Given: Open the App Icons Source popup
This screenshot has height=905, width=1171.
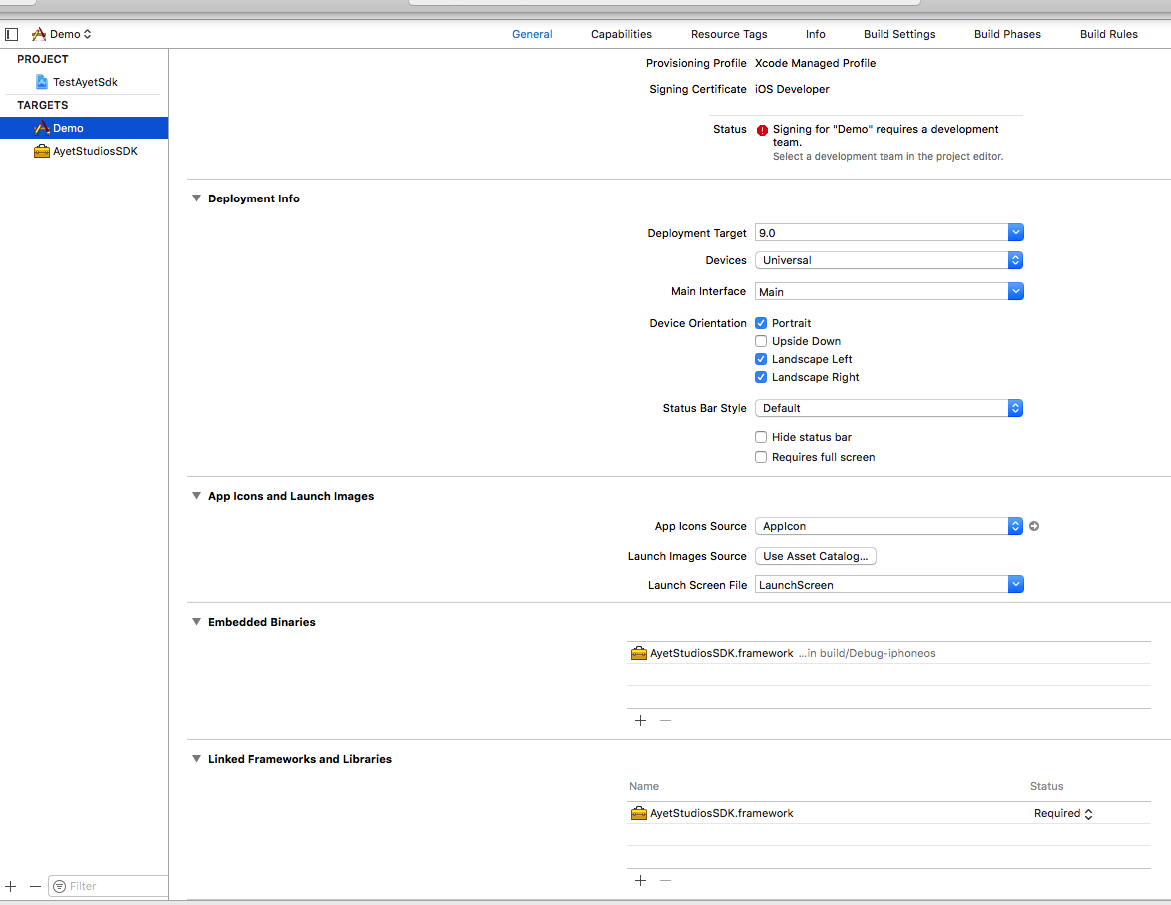Looking at the screenshot, I should pyautogui.click(x=889, y=526).
